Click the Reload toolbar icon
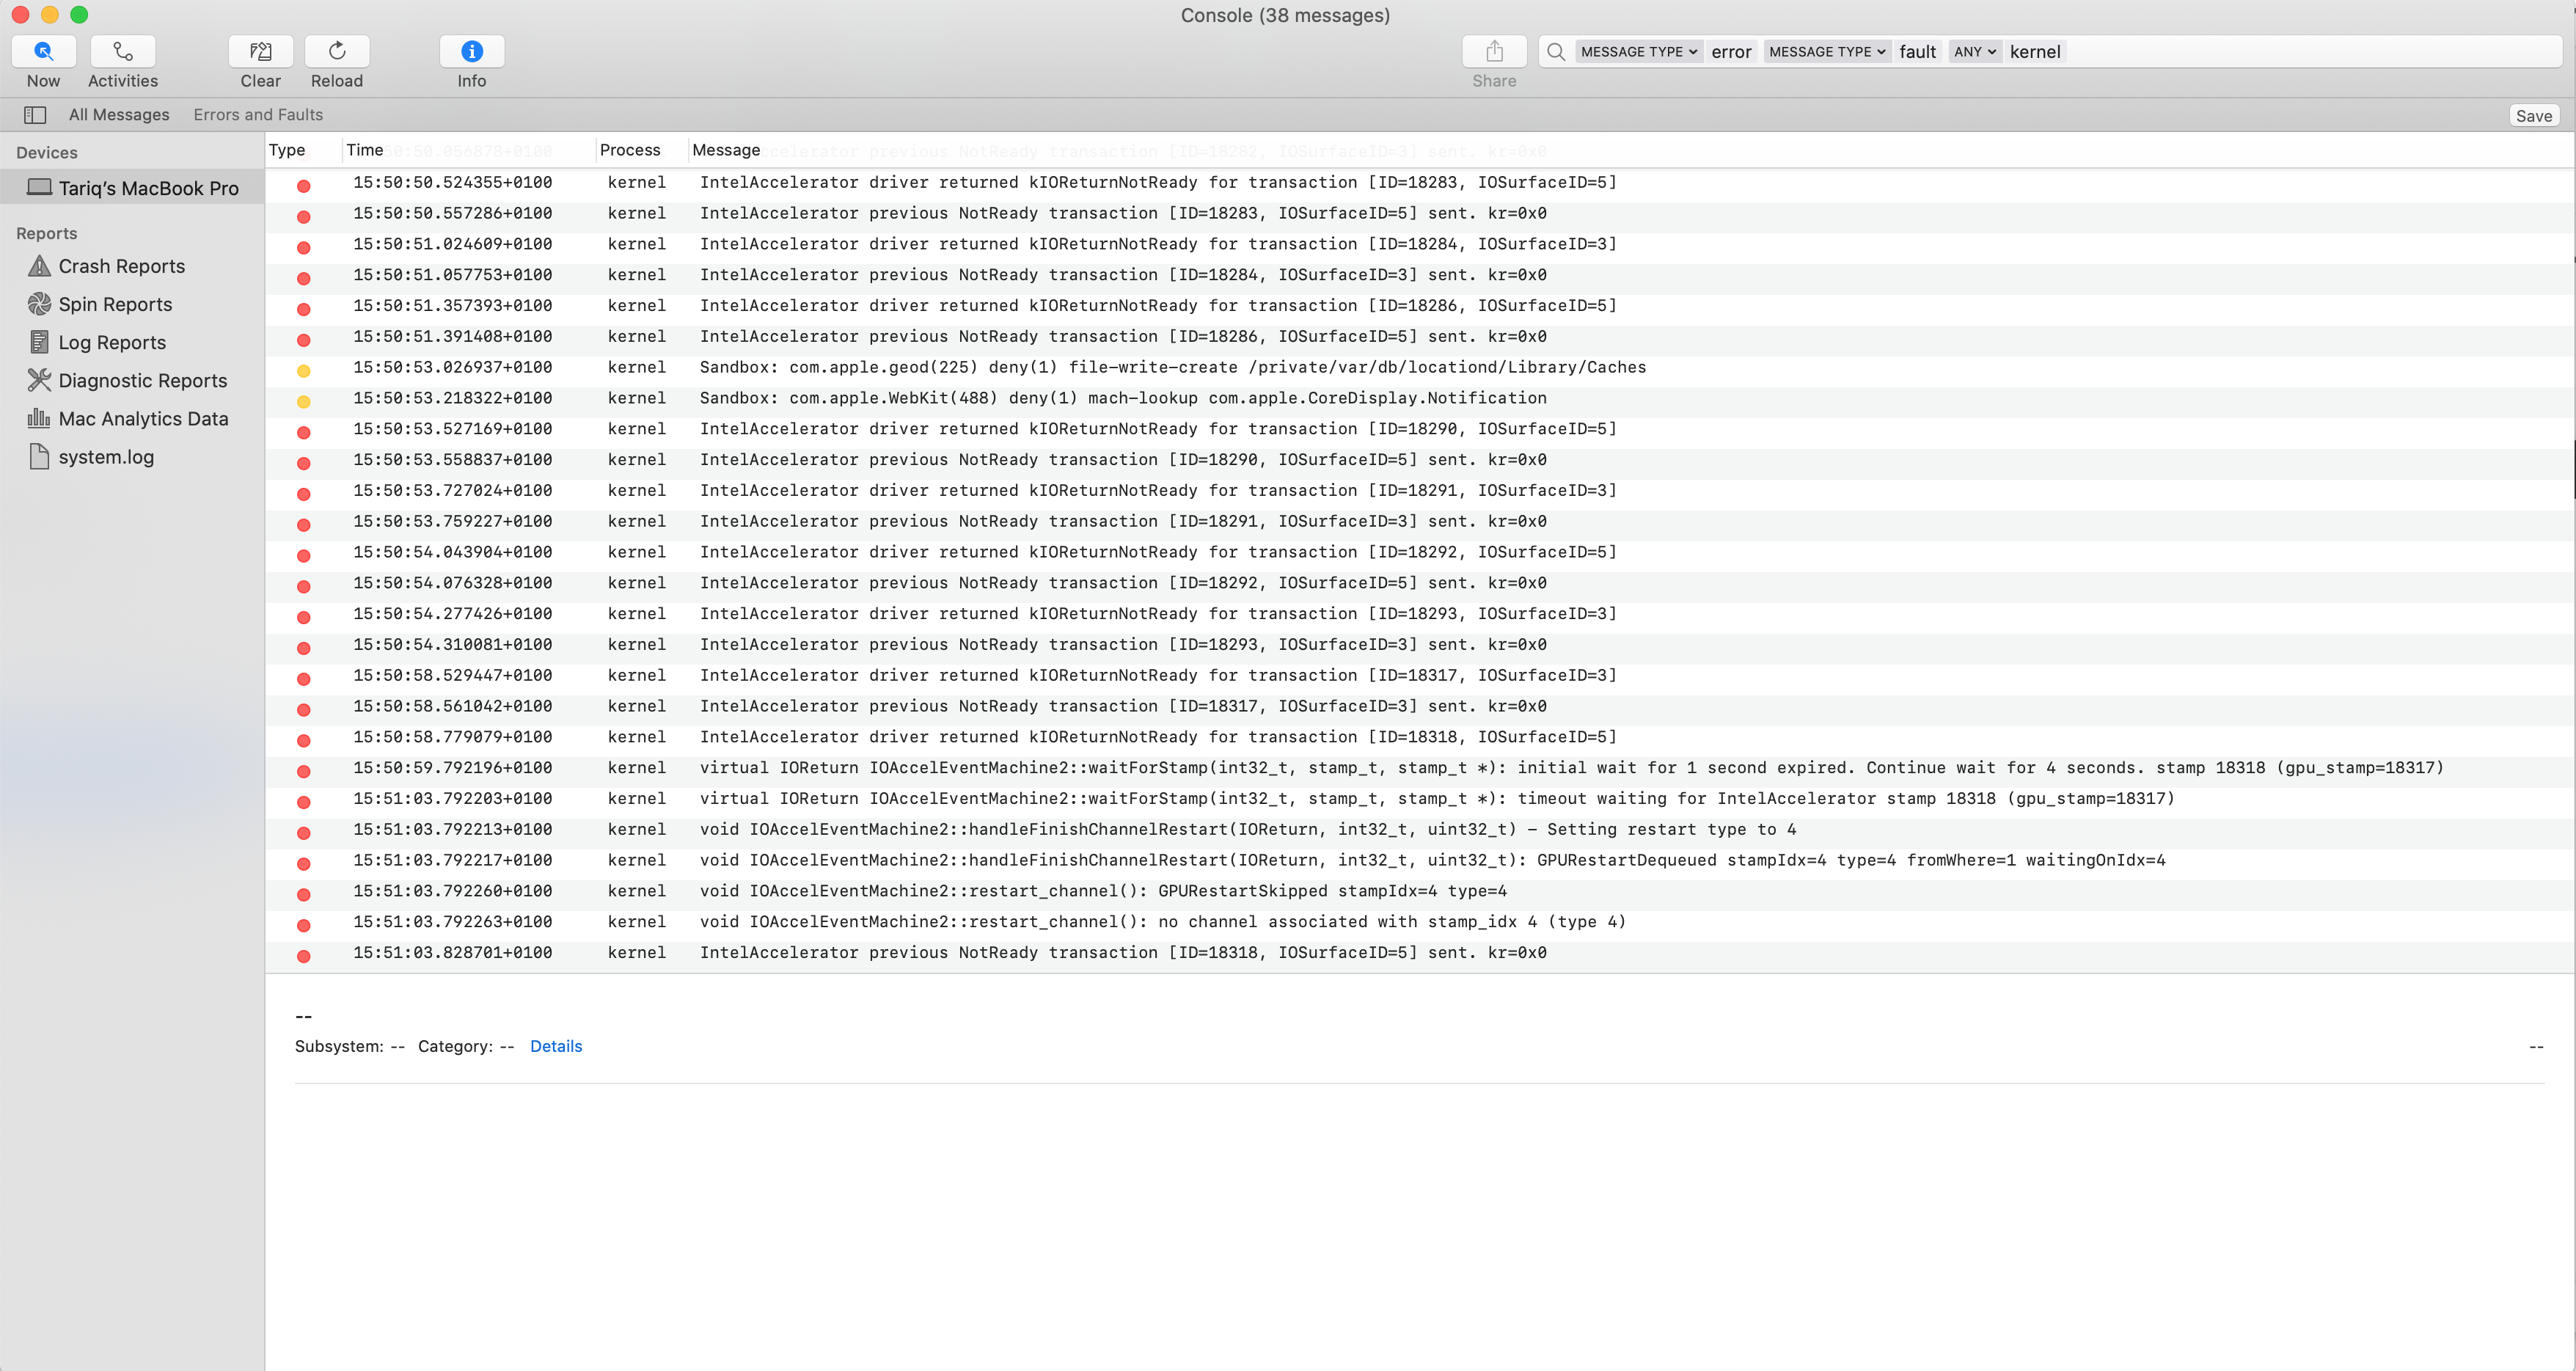This screenshot has width=2576, height=1371. click(337, 51)
